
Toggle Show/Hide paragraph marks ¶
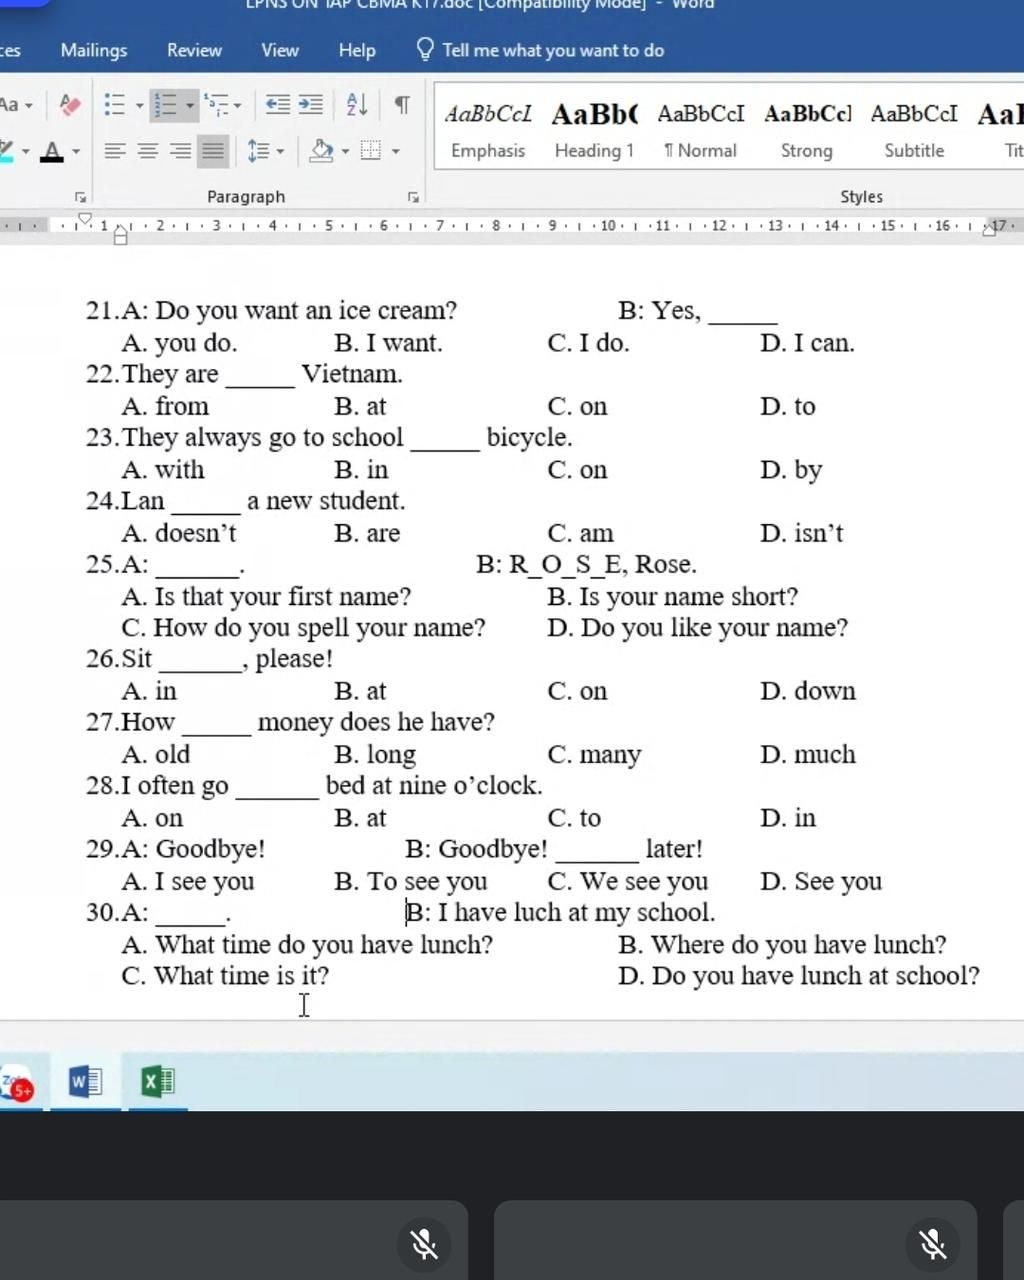point(402,104)
